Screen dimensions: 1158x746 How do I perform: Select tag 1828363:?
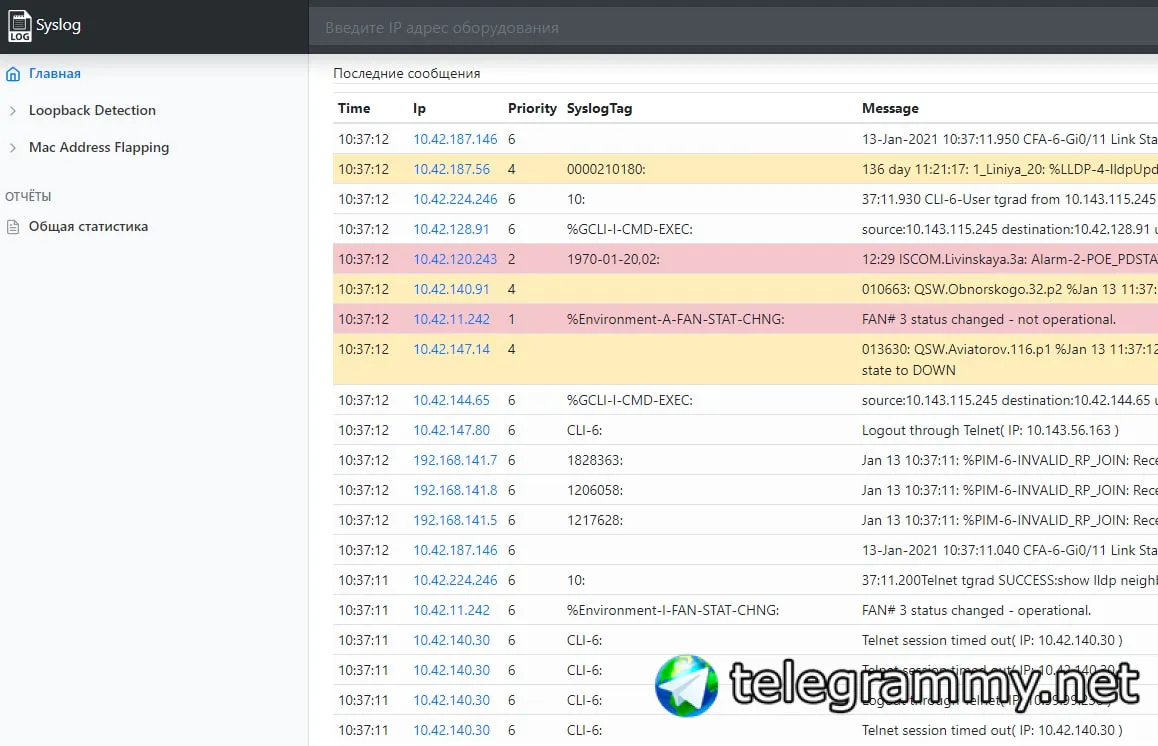click(x=595, y=460)
